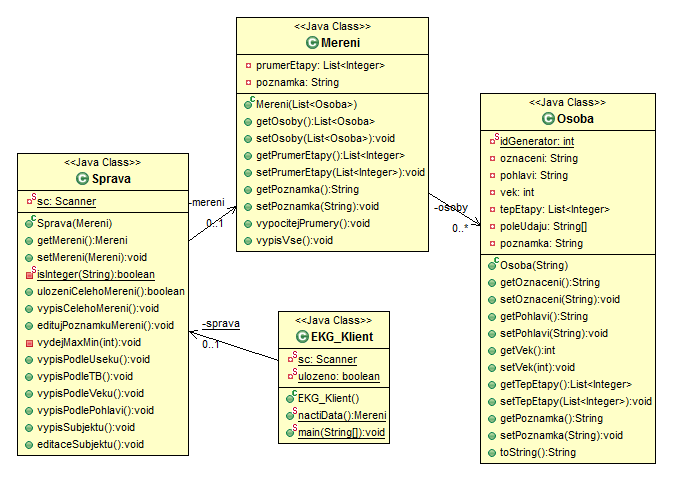This screenshot has height=480, width=673.
Task: Select field tepEtapy: List<Integer>
Action: point(555,210)
